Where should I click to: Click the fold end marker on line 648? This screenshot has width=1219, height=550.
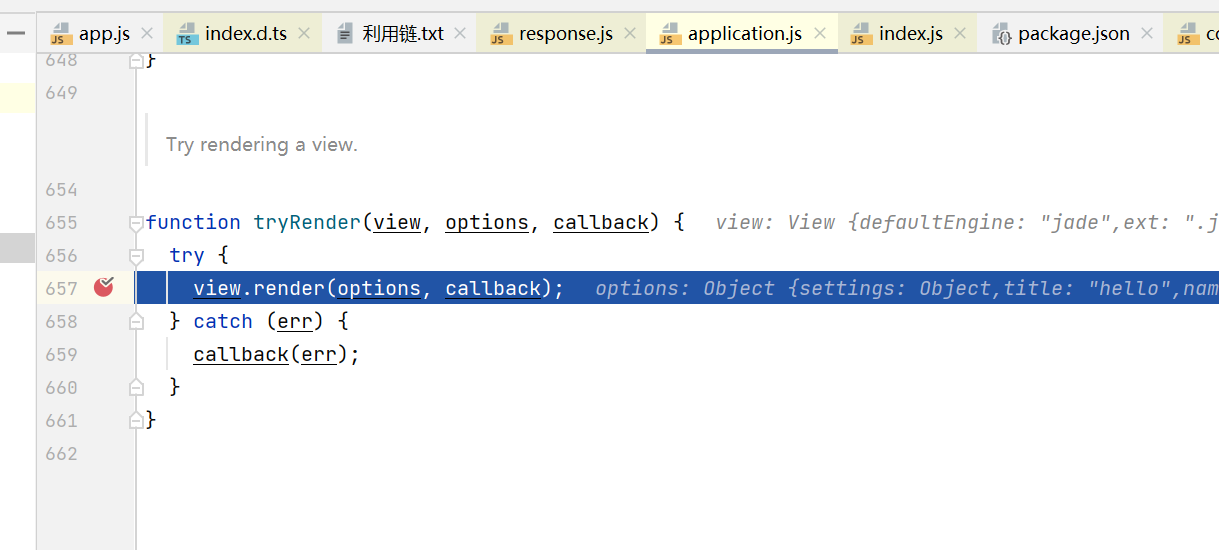click(x=136, y=61)
